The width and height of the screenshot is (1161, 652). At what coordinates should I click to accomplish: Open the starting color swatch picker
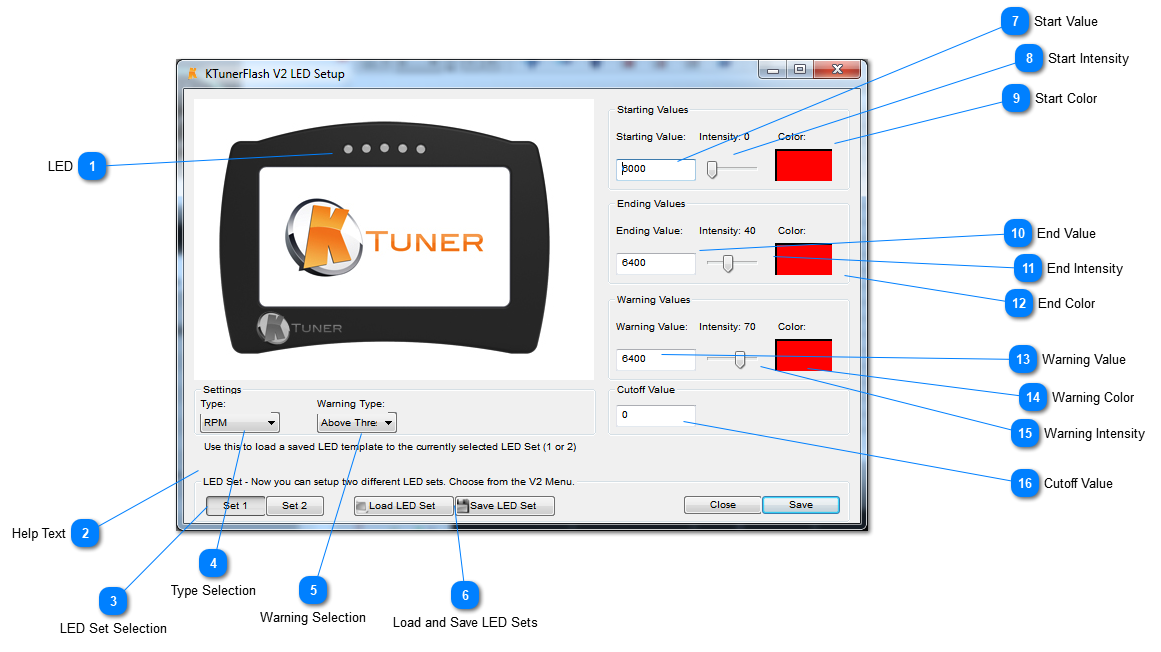click(x=803, y=165)
